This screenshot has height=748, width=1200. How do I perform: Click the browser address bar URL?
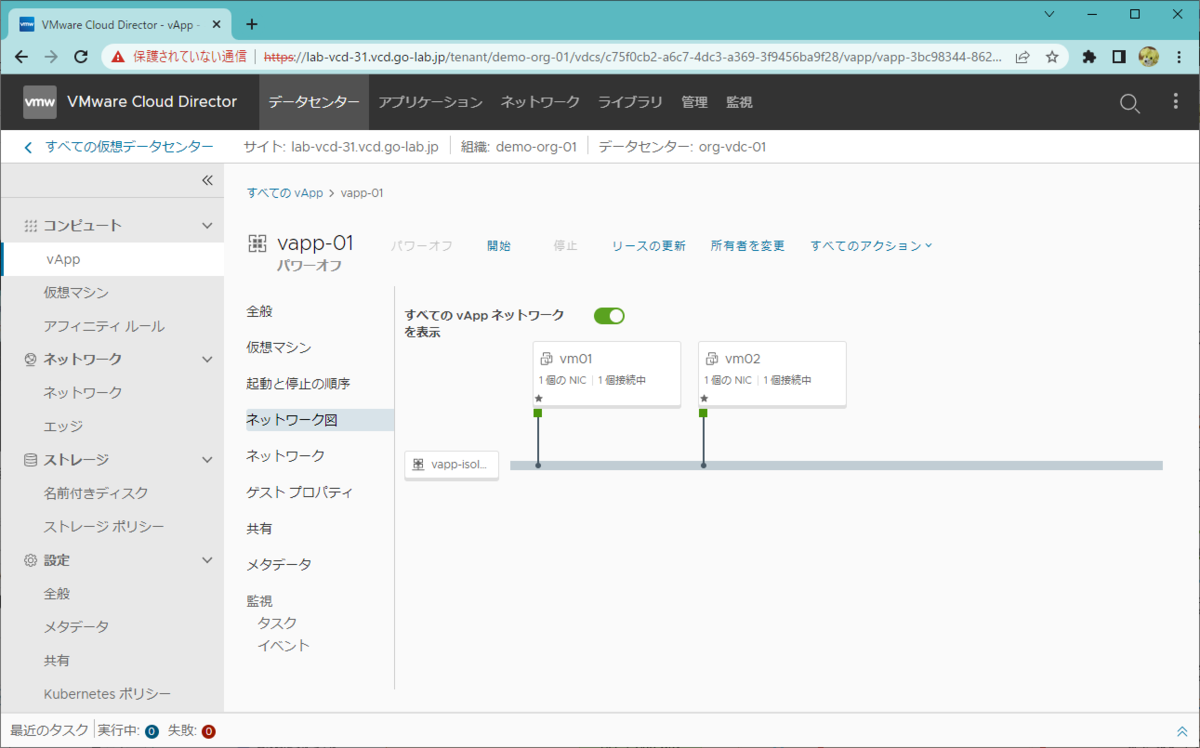tap(632, 57)
